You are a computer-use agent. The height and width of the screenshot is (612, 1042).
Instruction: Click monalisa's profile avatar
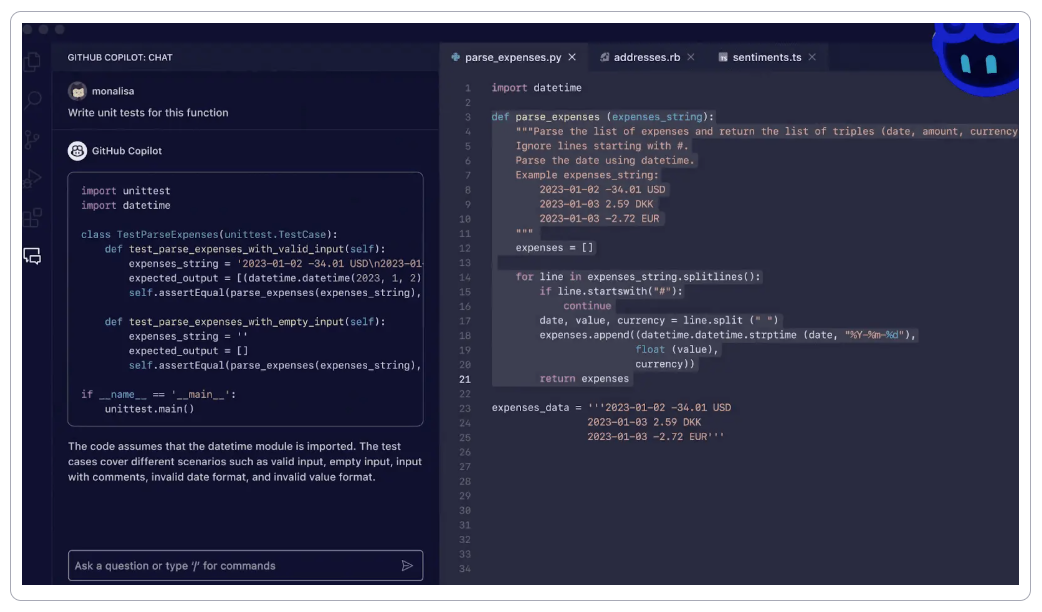(78, 90)
